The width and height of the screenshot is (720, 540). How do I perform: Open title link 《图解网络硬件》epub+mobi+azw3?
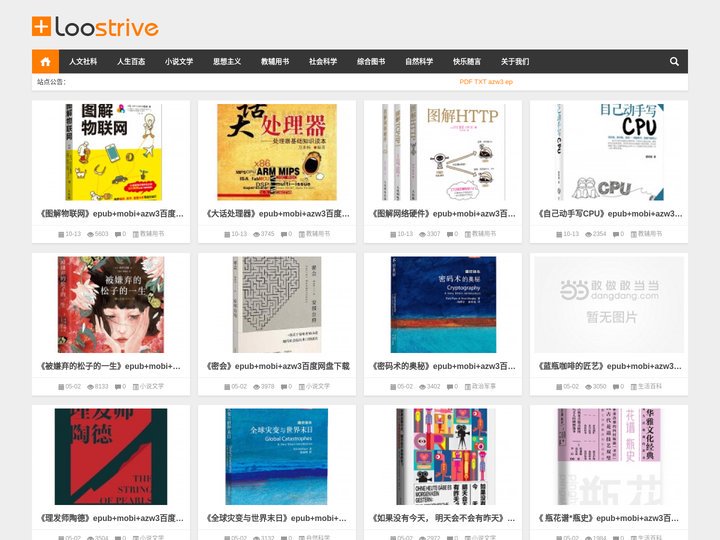(443, 214)
